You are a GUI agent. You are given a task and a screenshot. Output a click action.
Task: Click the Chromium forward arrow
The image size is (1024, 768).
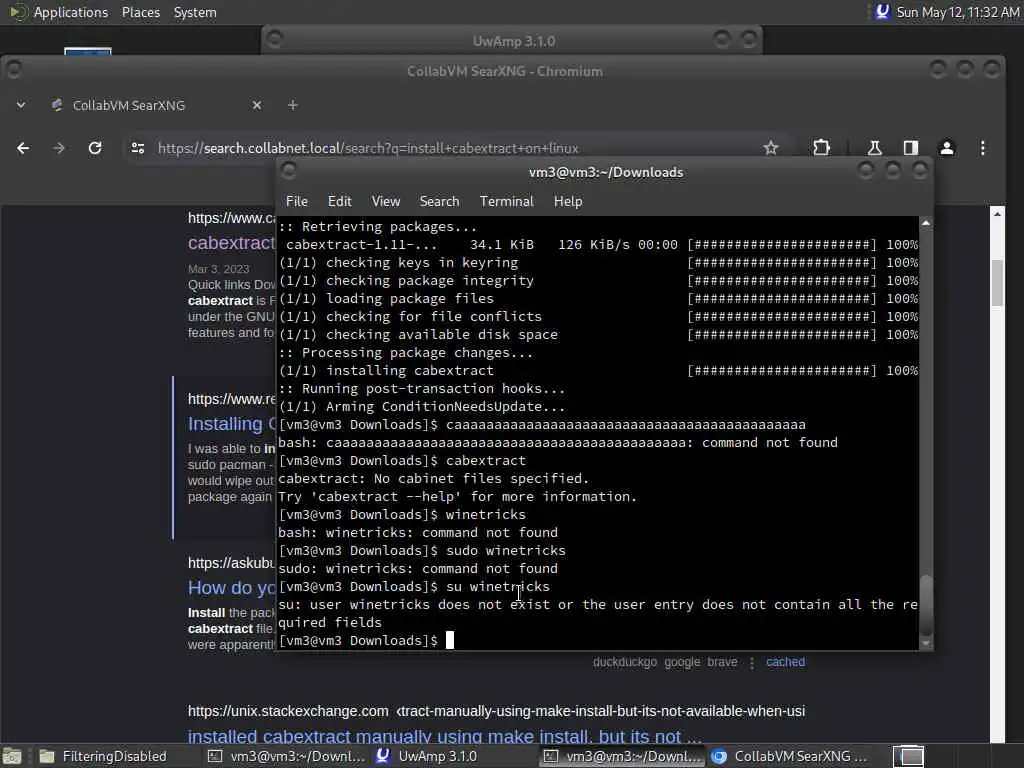coord(59,148)
